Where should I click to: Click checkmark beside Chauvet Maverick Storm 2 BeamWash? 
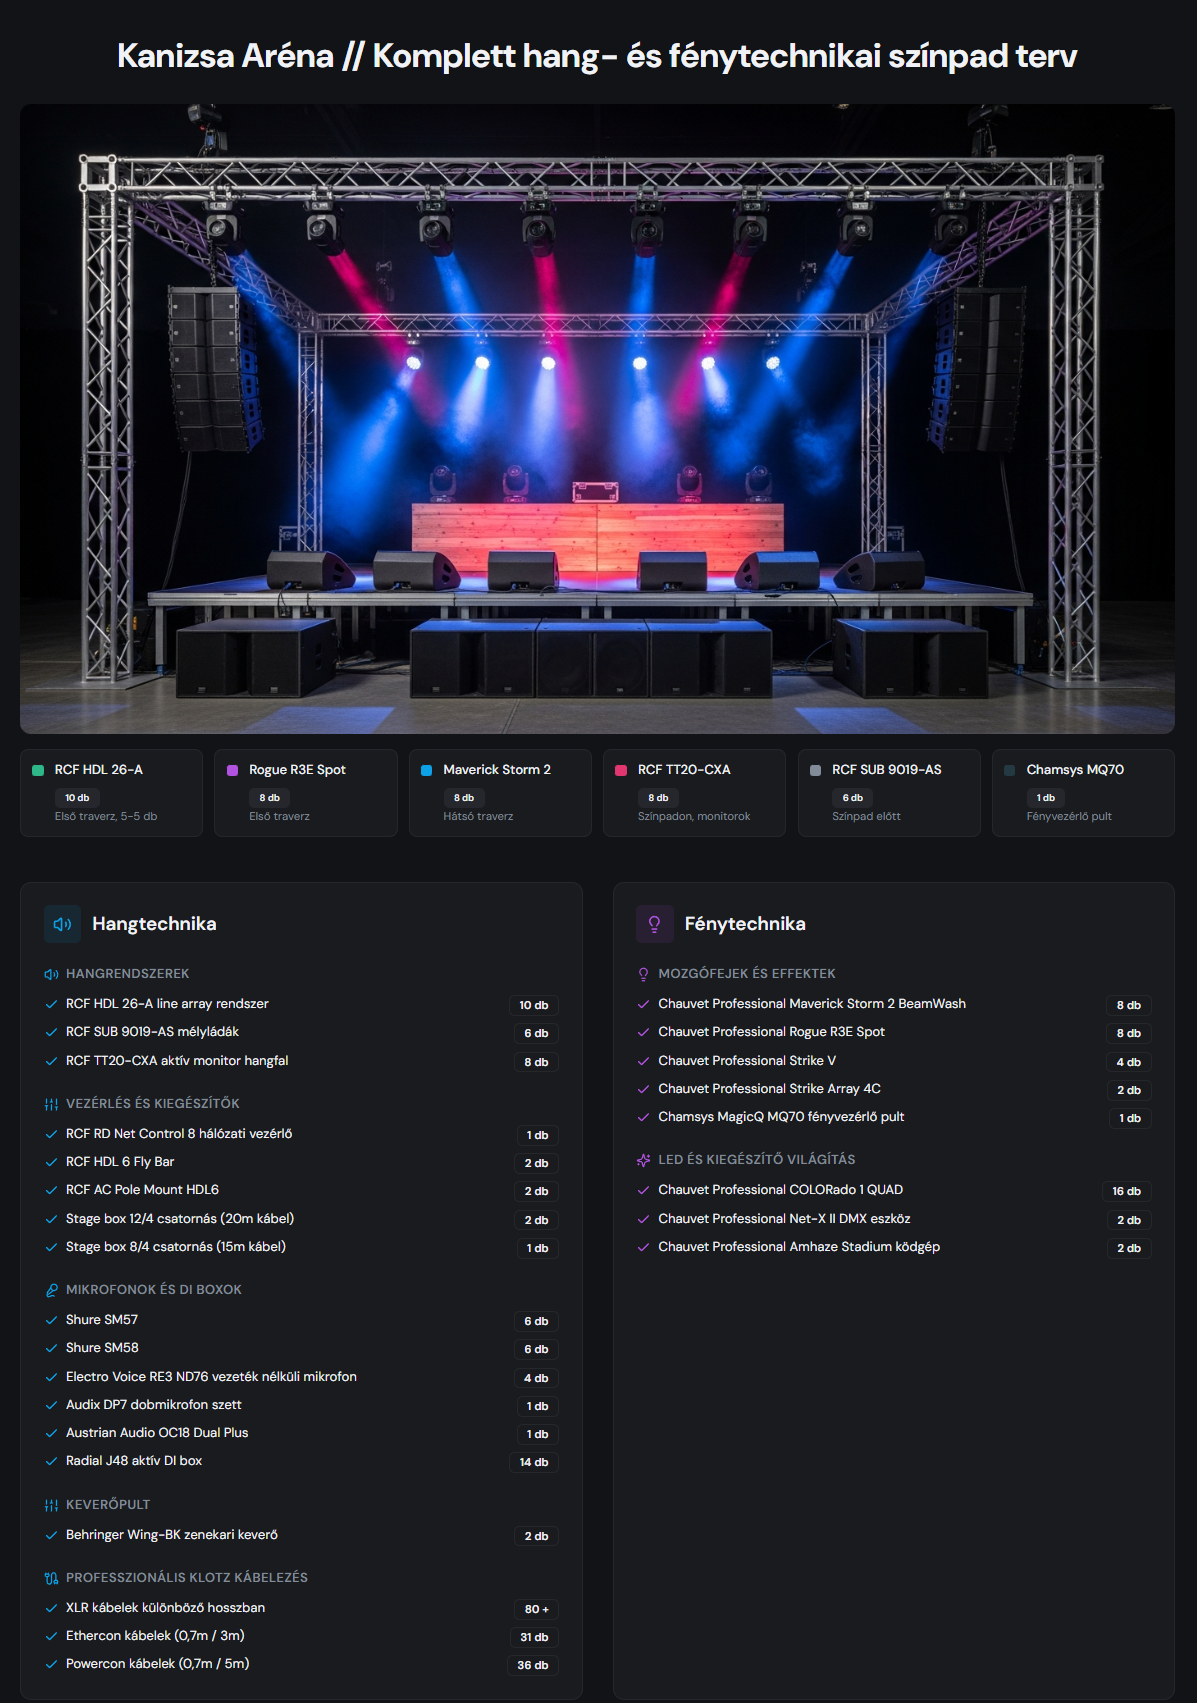point(643,1004)
